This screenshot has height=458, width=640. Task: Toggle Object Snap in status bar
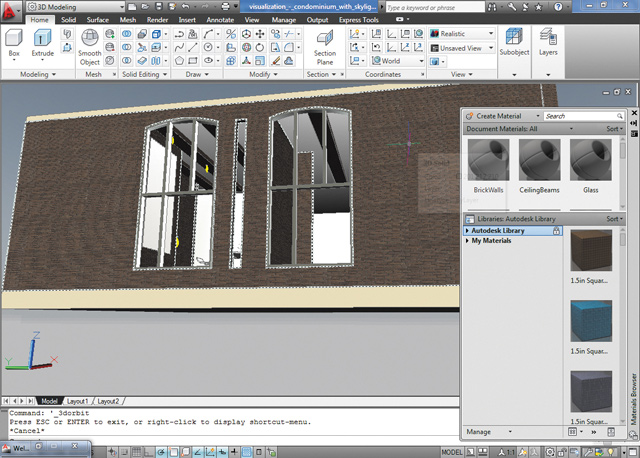click(174, 452)
